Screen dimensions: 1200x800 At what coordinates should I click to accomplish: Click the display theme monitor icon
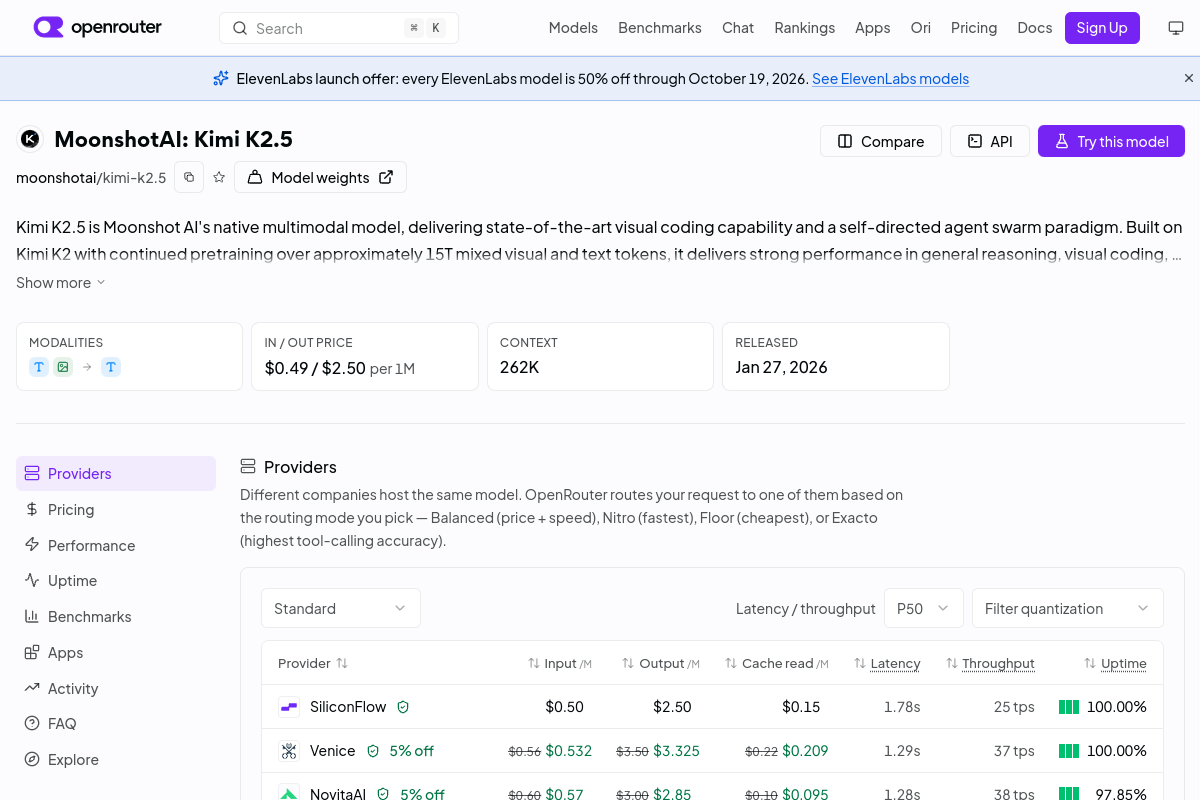1176,28
